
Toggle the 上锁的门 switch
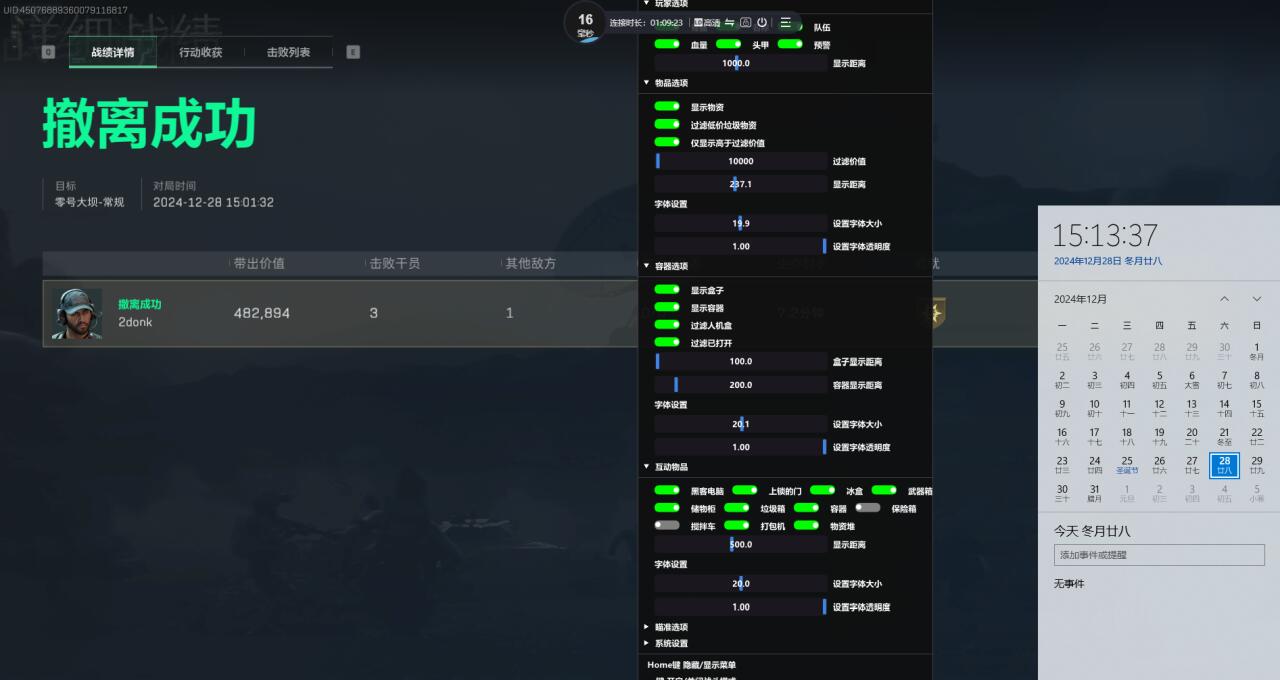[745, 491]
